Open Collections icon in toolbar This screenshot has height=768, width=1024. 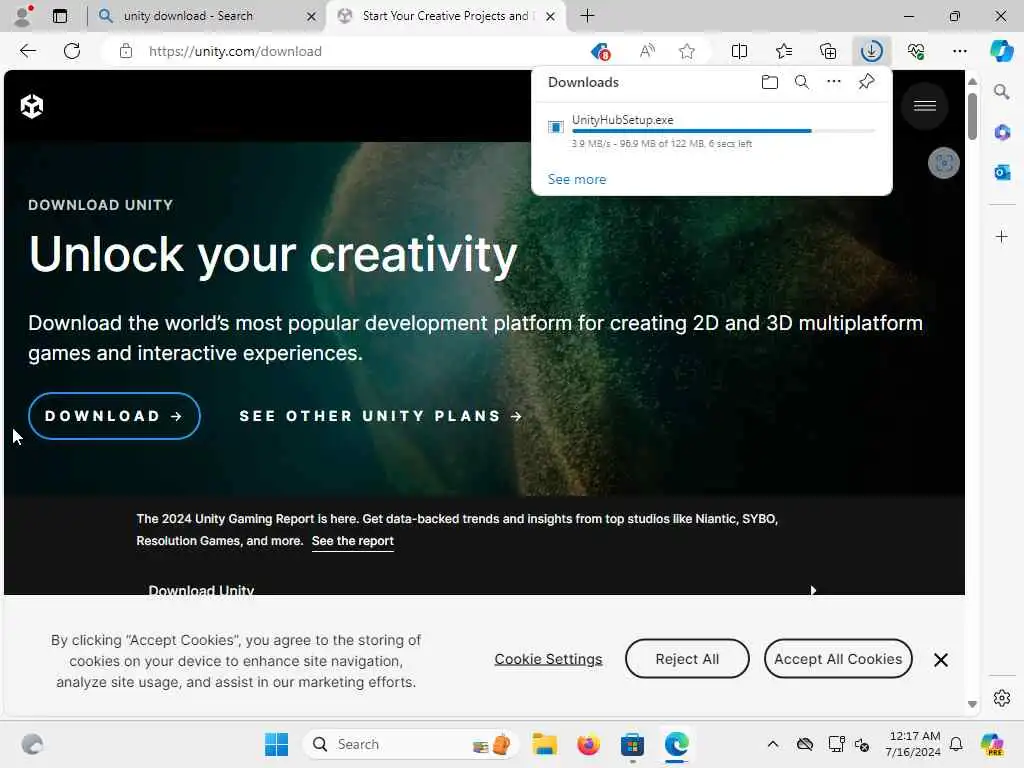click(827, 51)
